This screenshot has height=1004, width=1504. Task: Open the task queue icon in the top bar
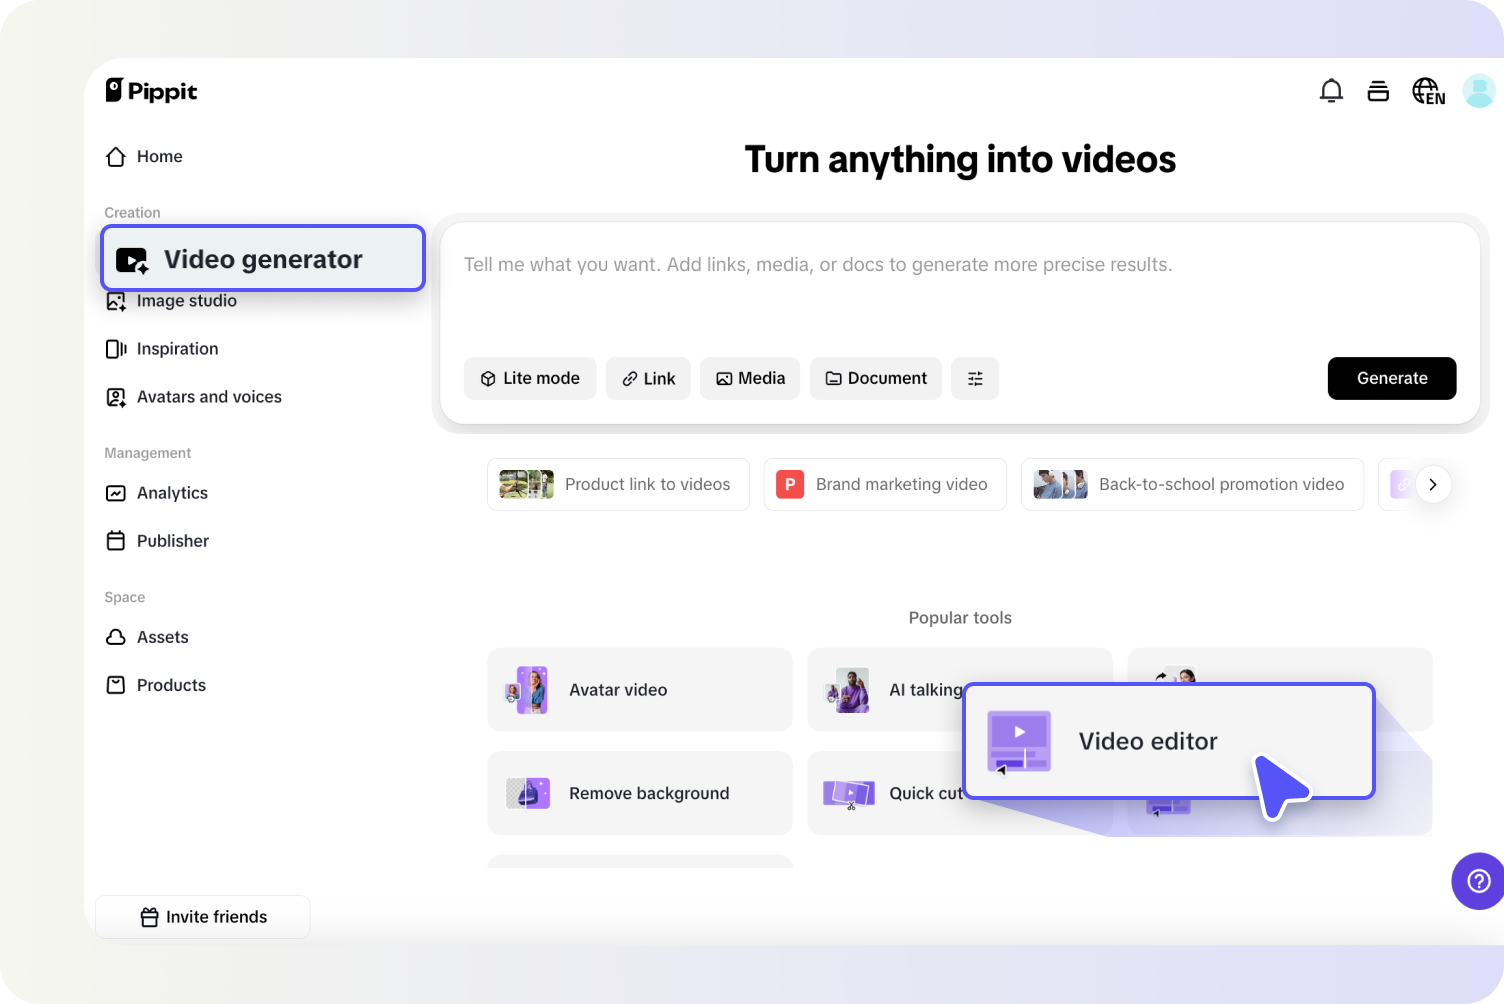[x=1378, y=90]
